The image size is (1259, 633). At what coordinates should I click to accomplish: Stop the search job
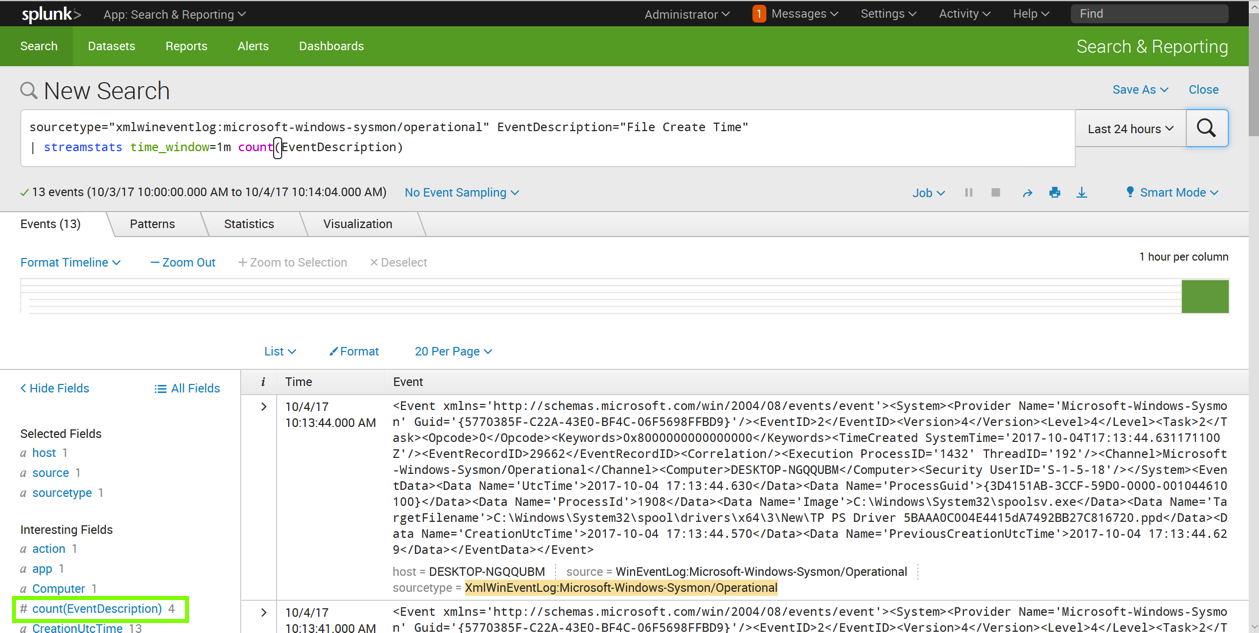[x=995, y=193]
